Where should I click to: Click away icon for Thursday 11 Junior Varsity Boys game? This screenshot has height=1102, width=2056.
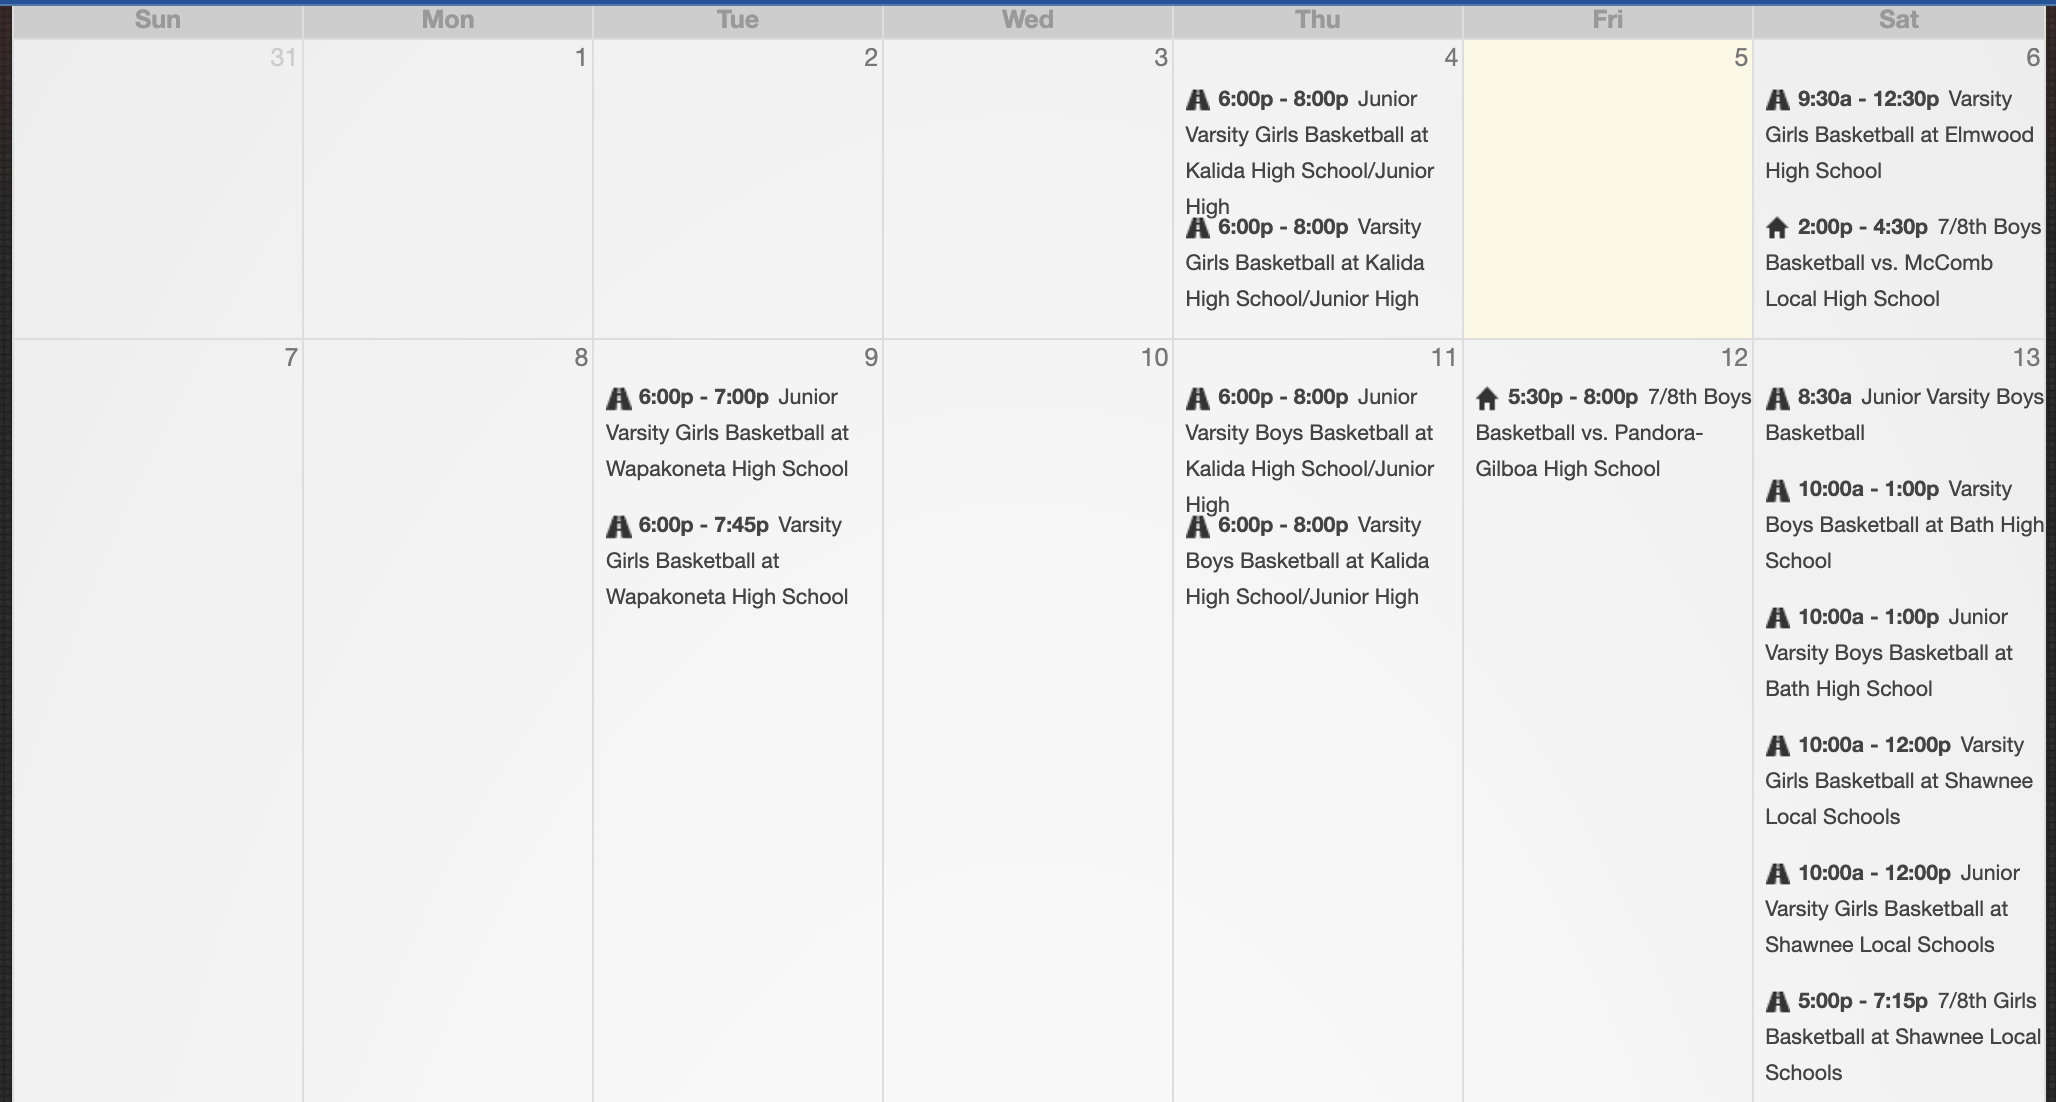tap(1197, 398)
